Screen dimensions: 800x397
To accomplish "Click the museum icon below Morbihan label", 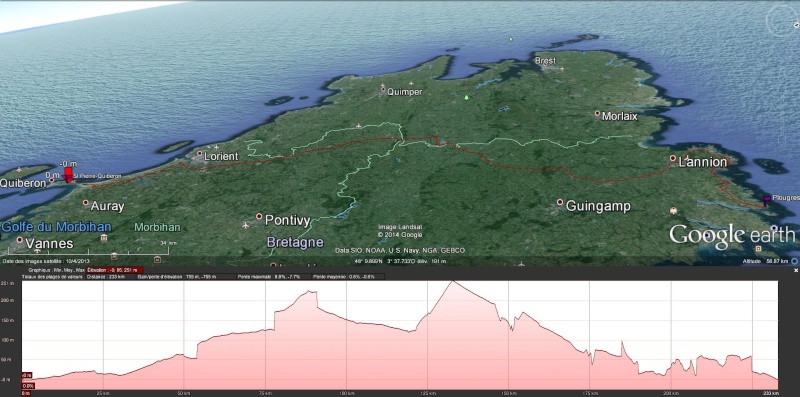I will click(105, 238).
